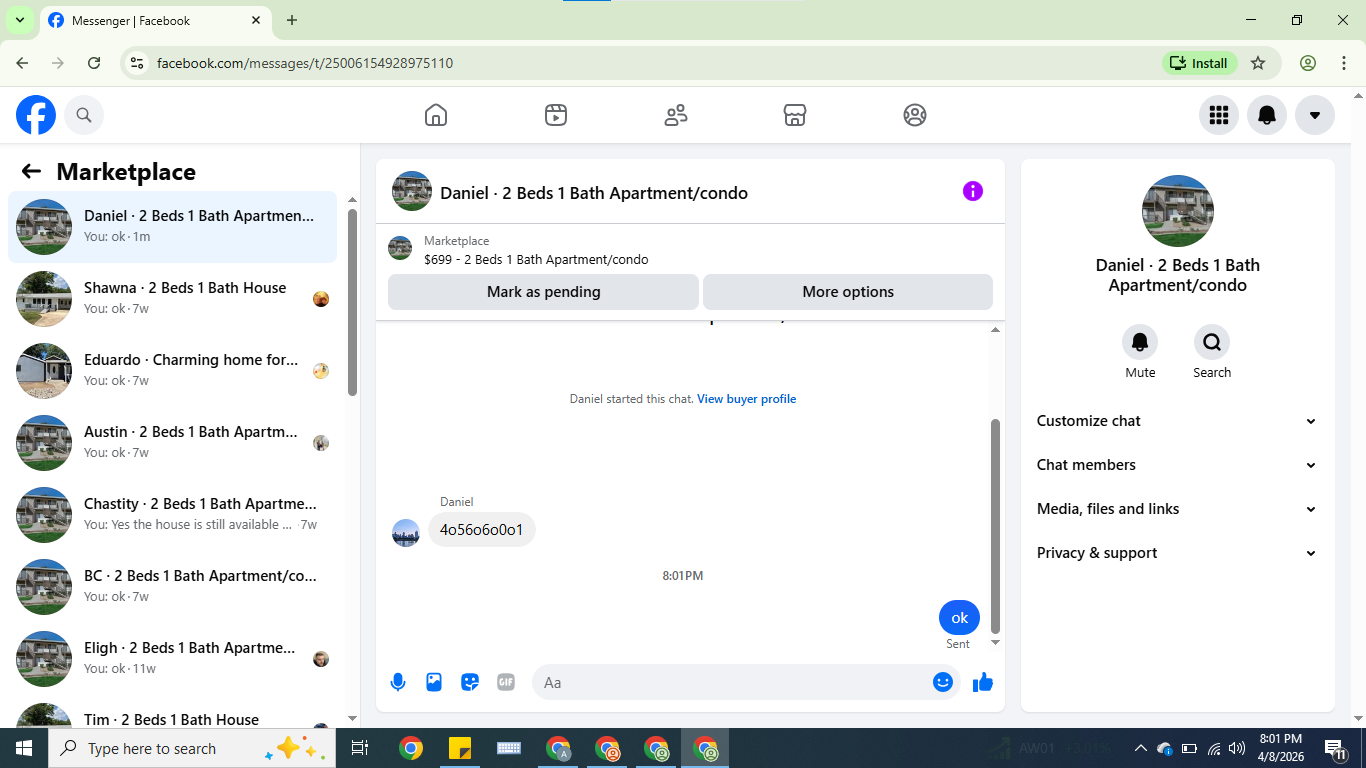Open the Chrome three-dot menu
The width and height of the screenshot is (1366, 768).
coord(1344,63)
